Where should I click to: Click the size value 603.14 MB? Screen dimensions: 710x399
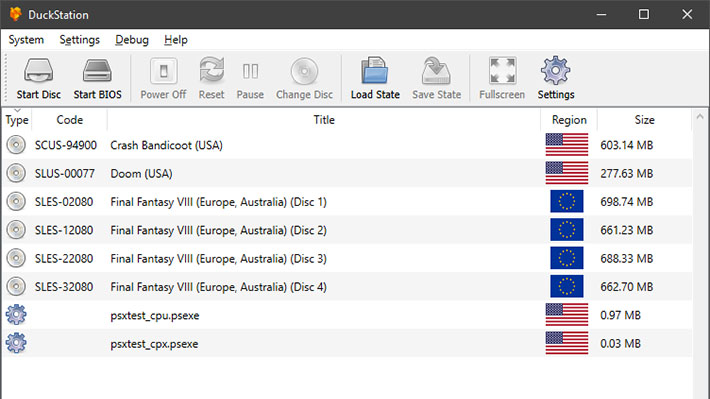pos(627,145)
